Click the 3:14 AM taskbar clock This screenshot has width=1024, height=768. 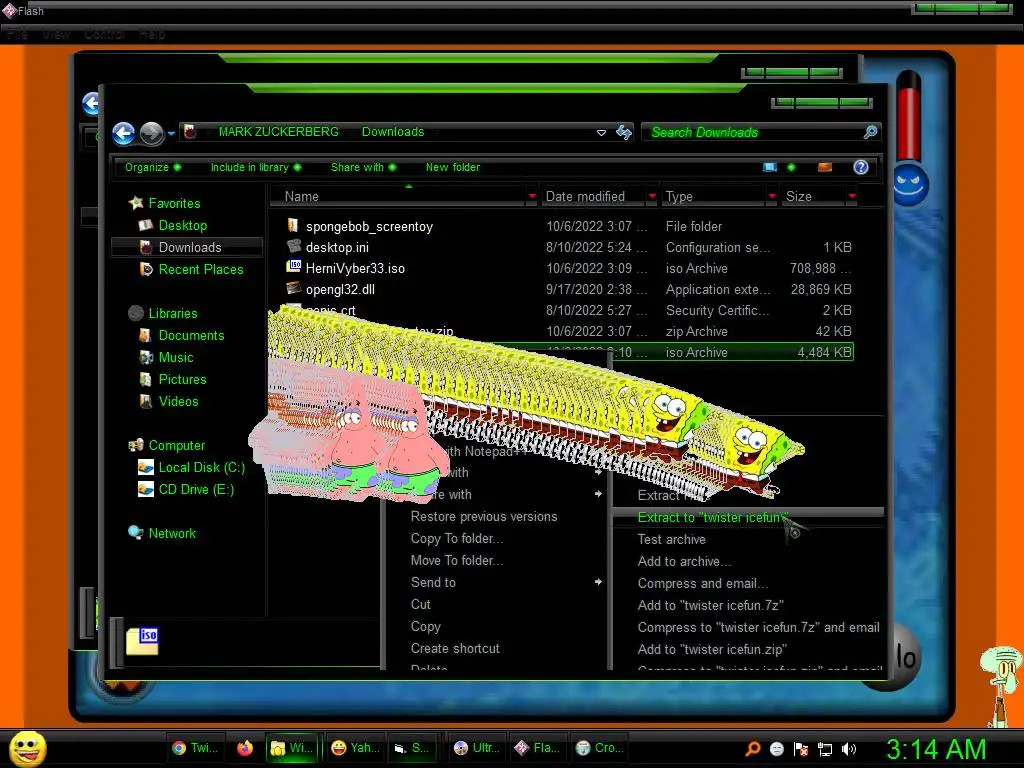pyautogui.click(x=936, y=749)
